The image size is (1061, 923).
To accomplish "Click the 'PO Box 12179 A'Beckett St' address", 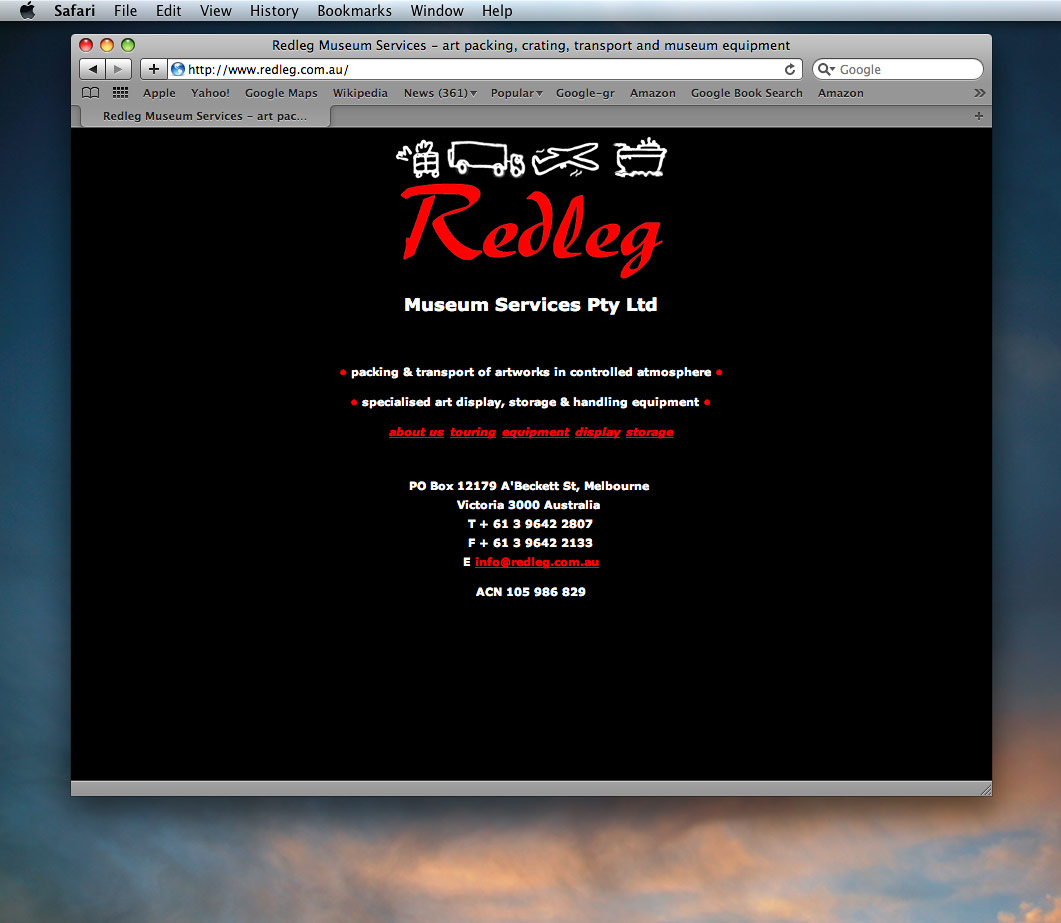I will [x=529, y=486].
